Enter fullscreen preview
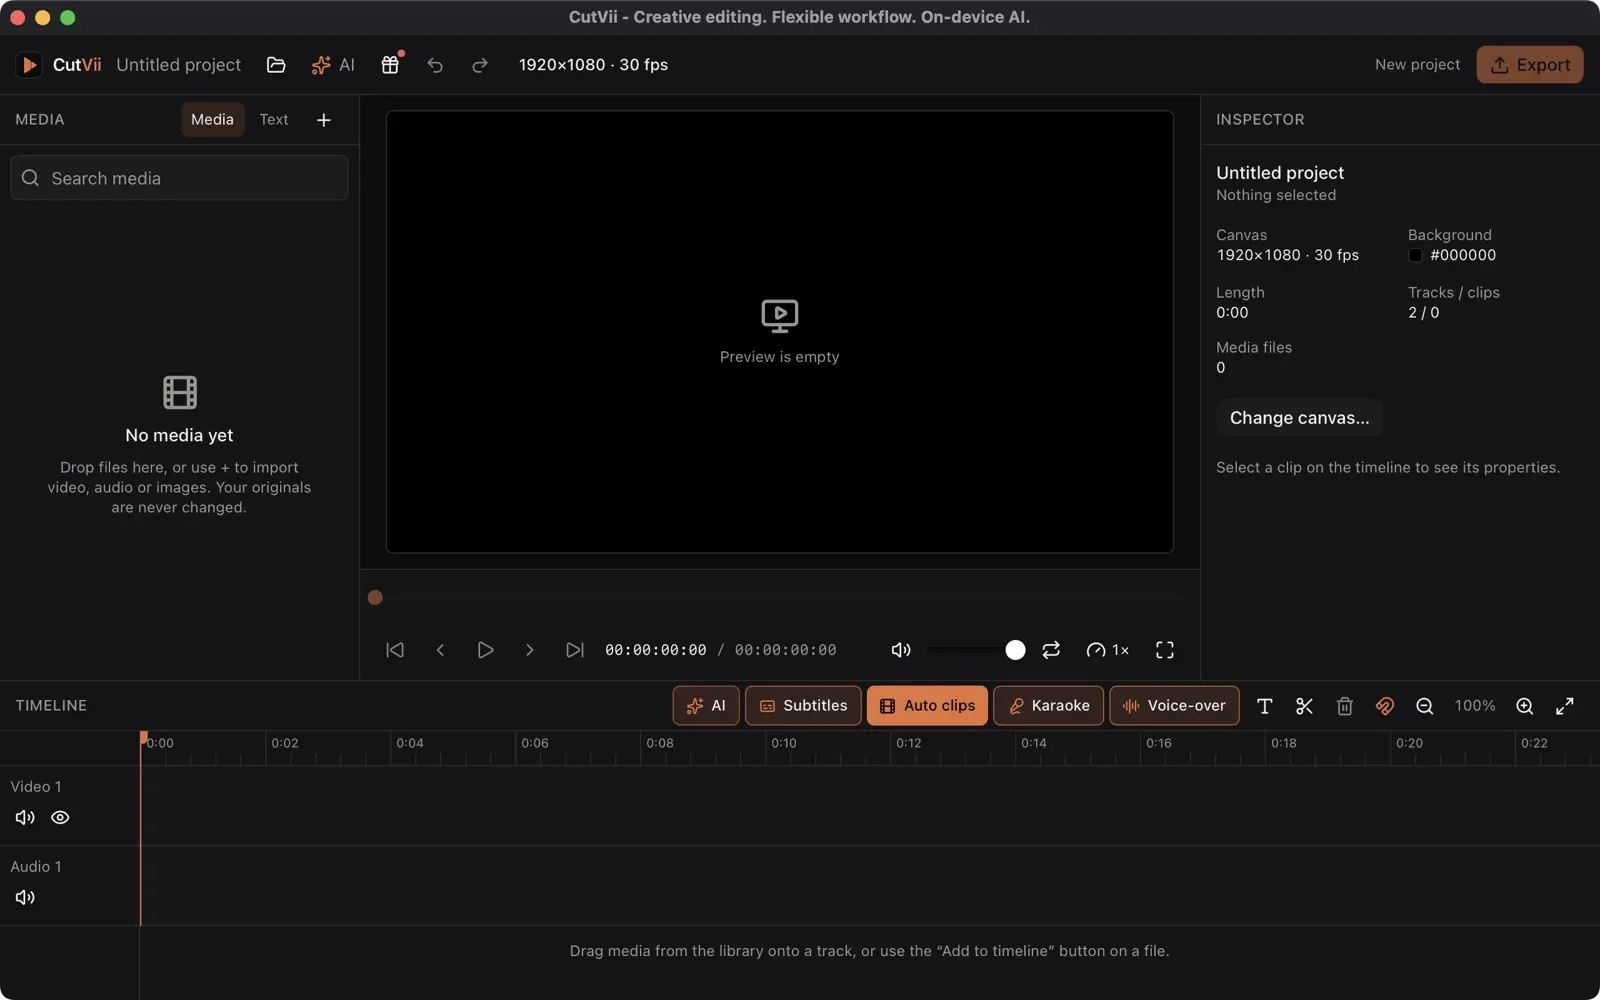1600x1000 pixels. click(1165, 650)
